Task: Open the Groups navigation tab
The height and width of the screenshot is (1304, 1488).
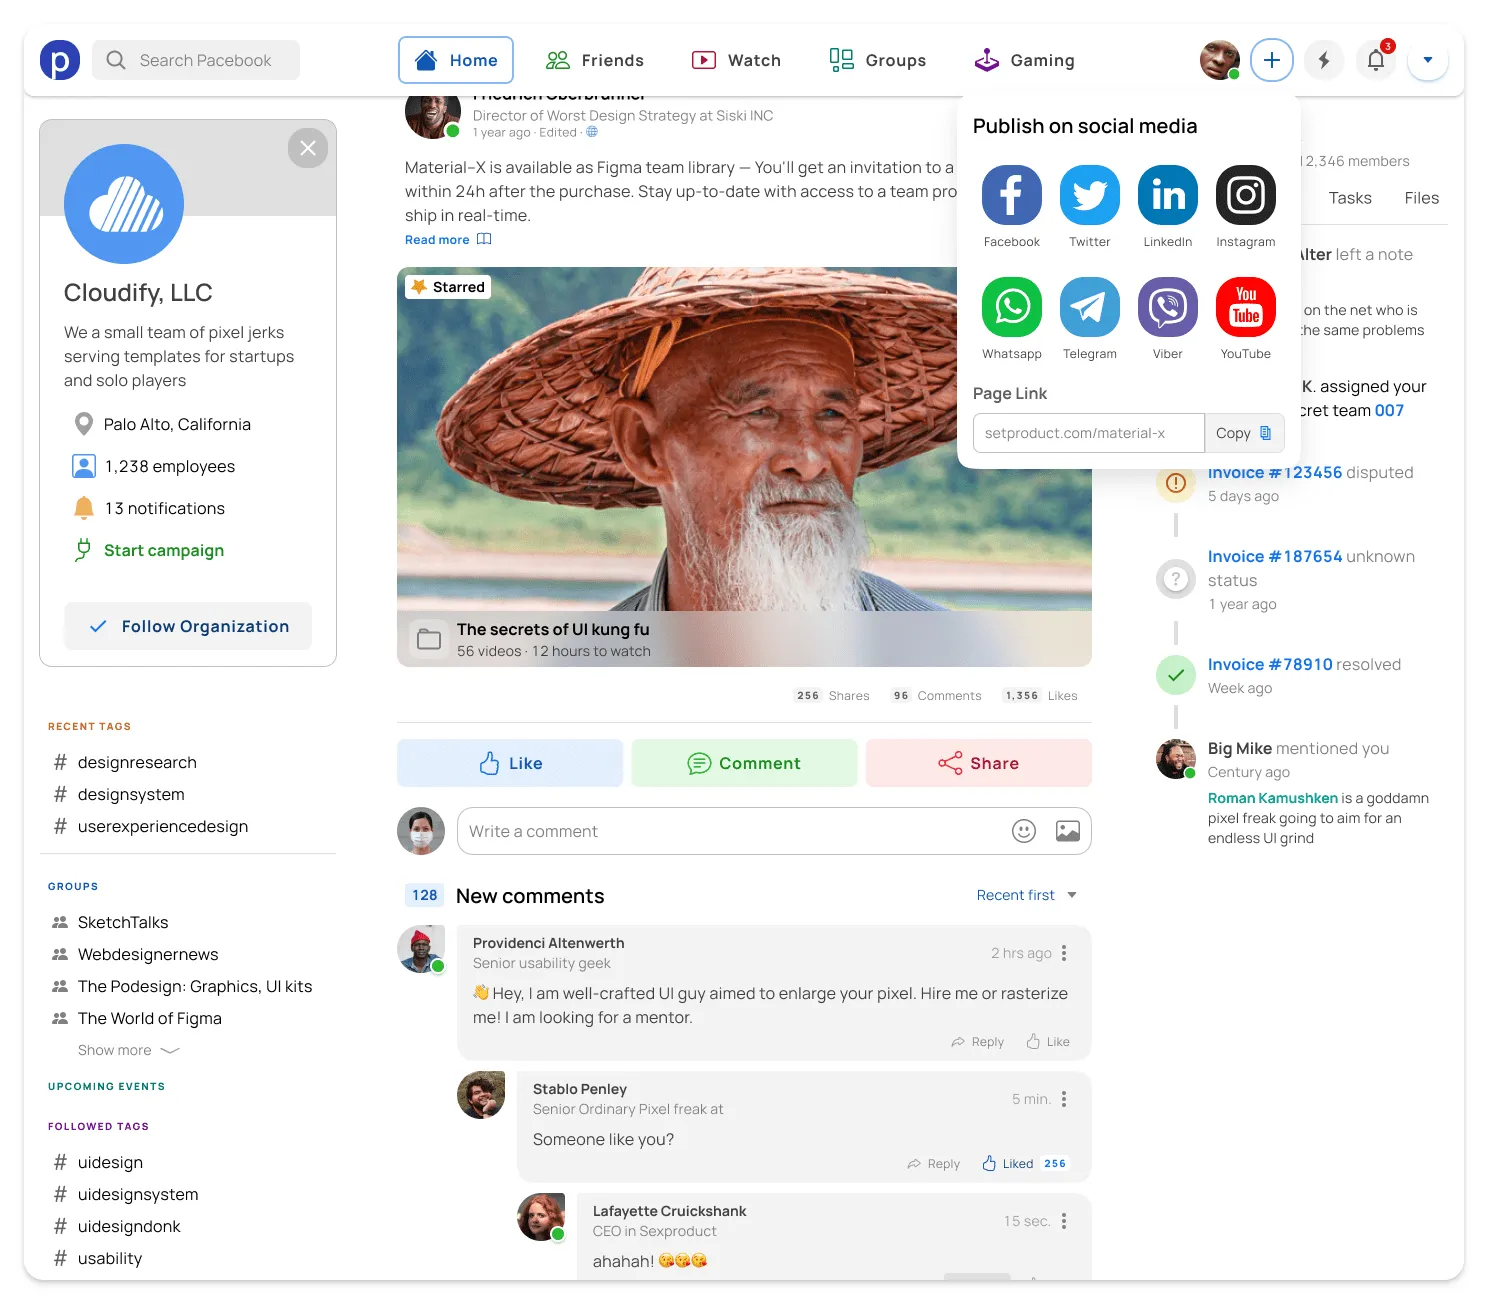Action: coord(877,60)
